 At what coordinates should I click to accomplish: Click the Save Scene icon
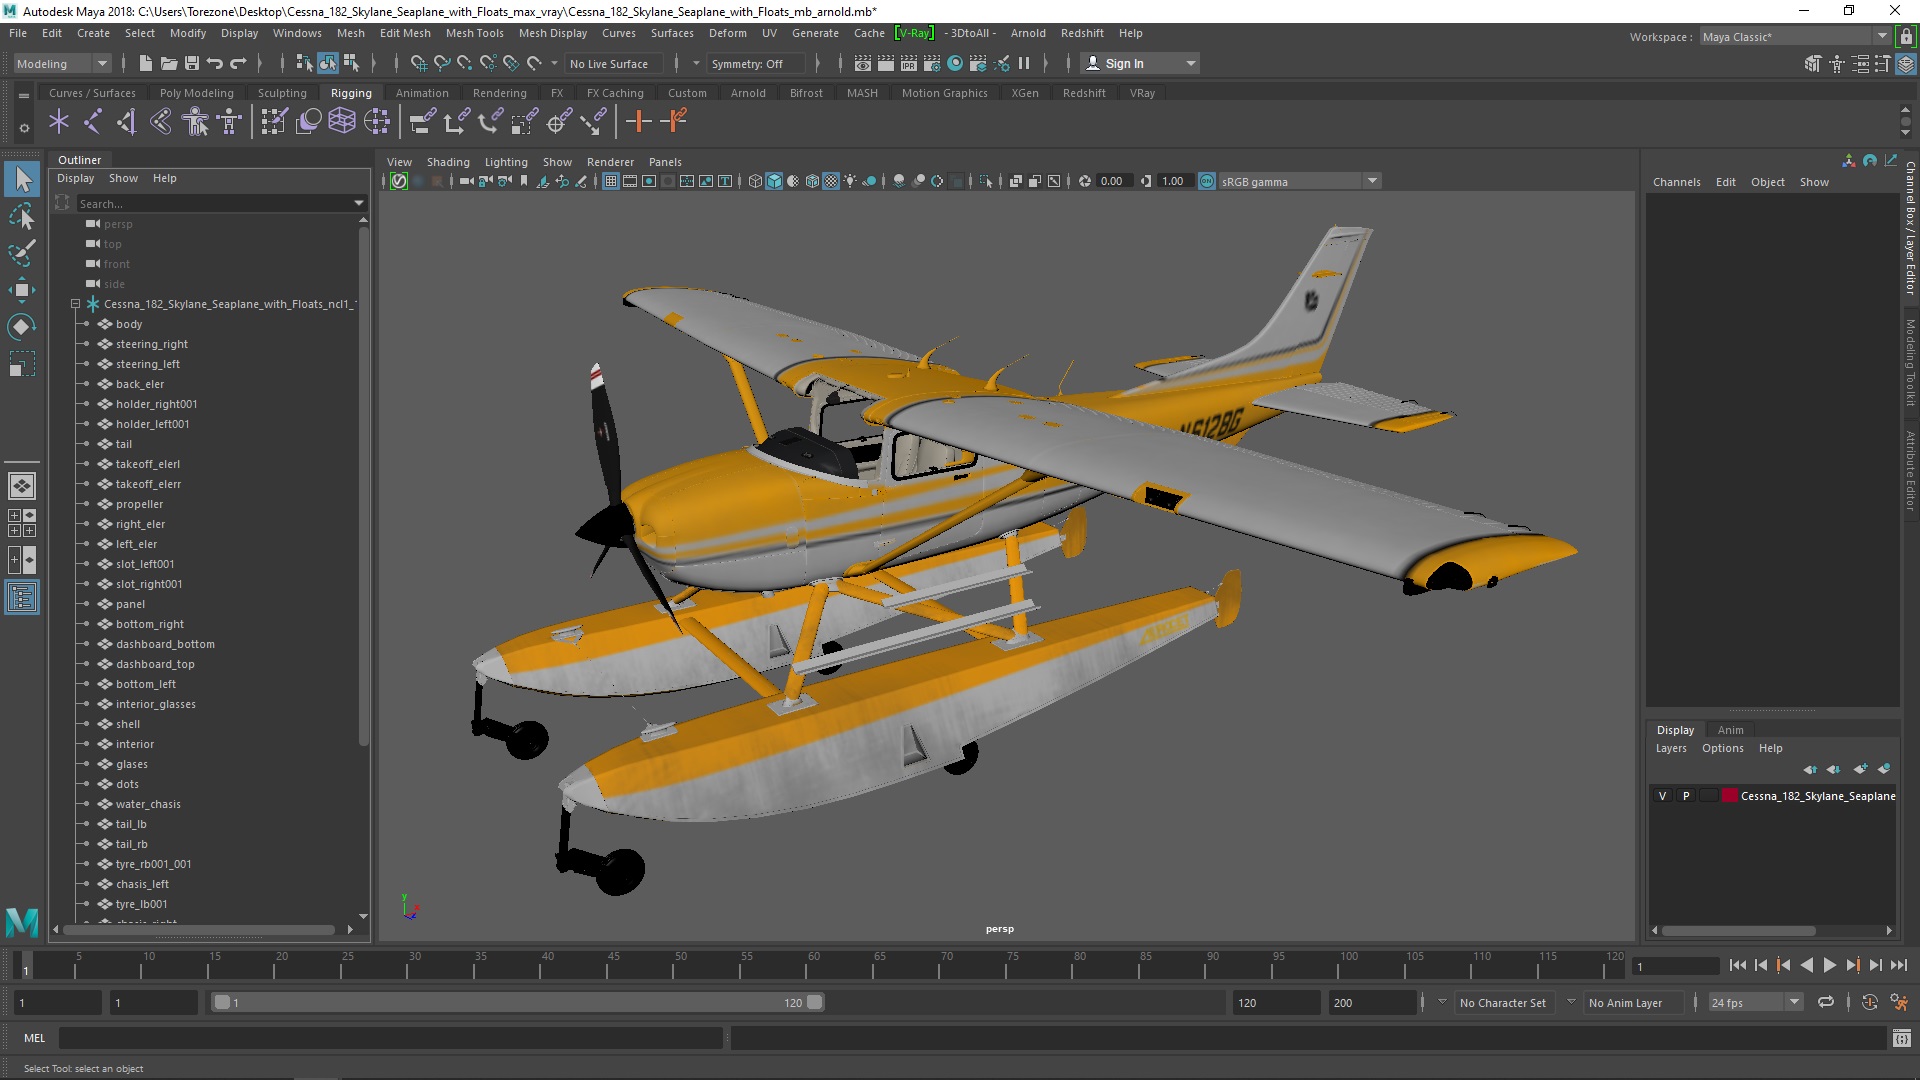[x=191, y=63]
